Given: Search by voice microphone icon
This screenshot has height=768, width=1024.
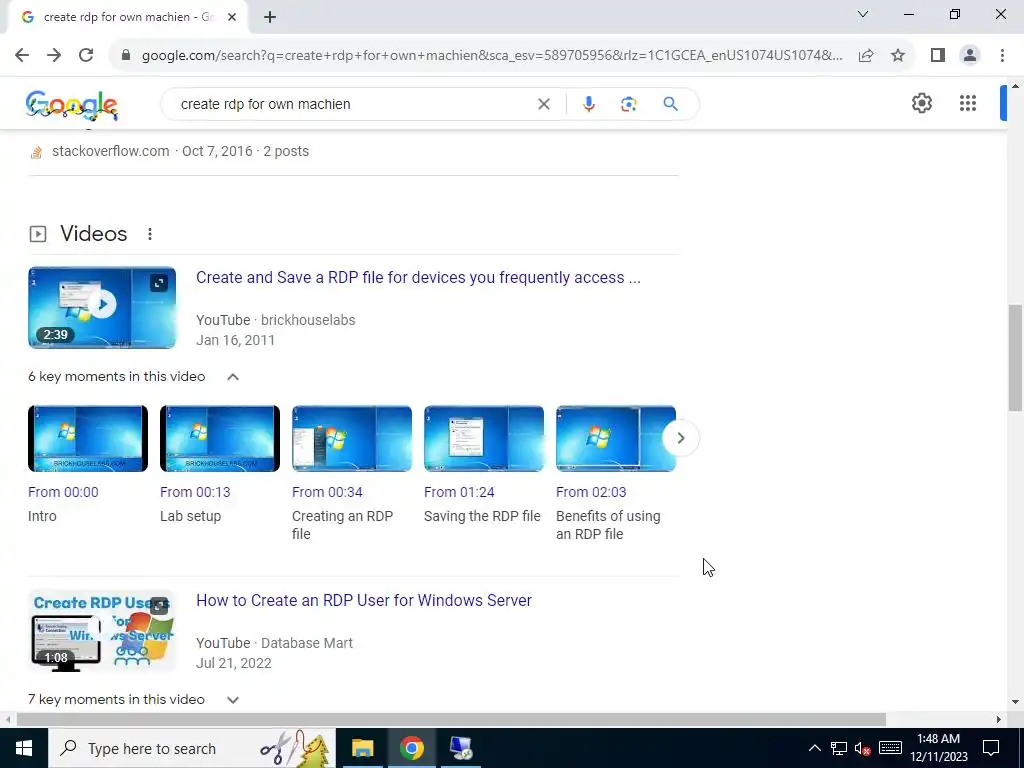Looking at the screenshot, I should coord(588,104).
